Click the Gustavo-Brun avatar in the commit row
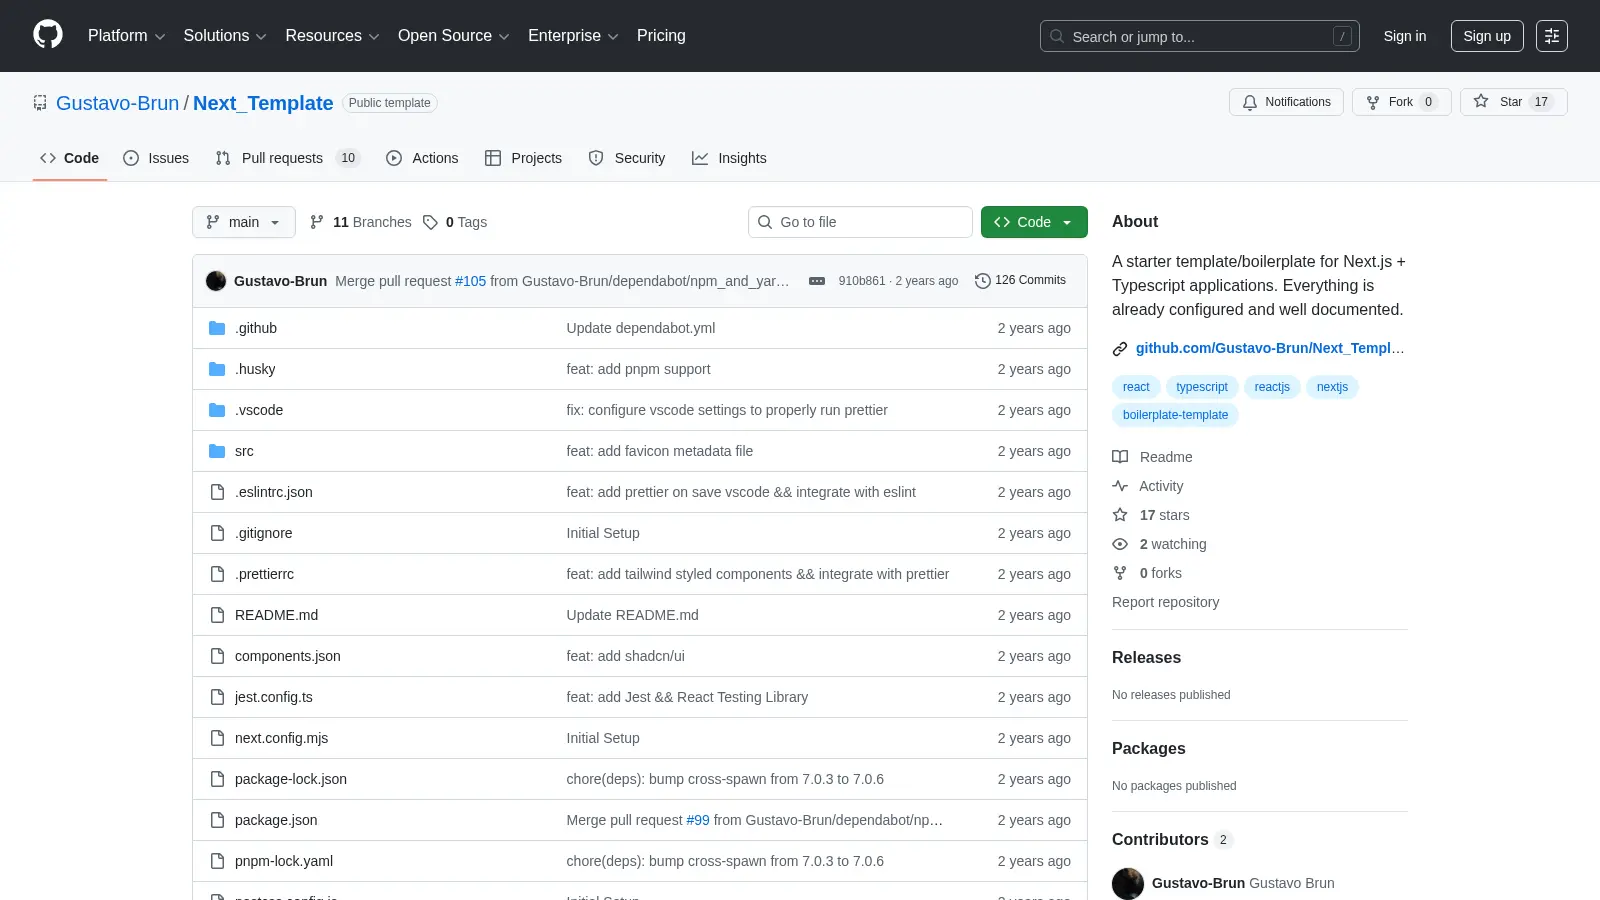The image size is (1600, 900). (216, 281)
